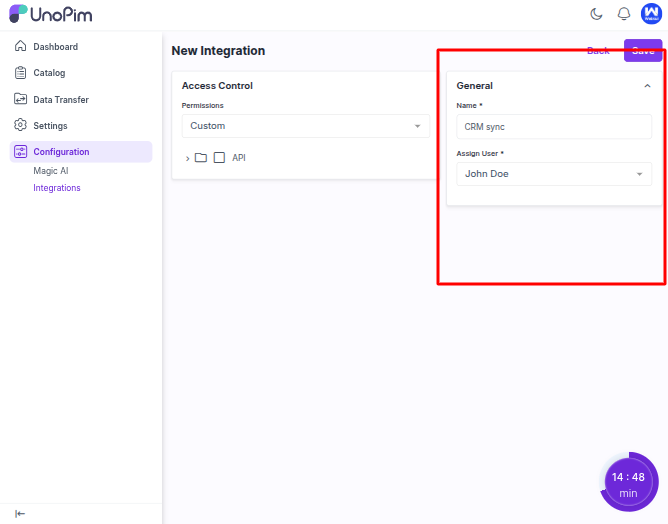Image resolution: width=668 pixels, height=524 pixels.
Task: Open the Assign User dropdown
Action: (553, 174)
